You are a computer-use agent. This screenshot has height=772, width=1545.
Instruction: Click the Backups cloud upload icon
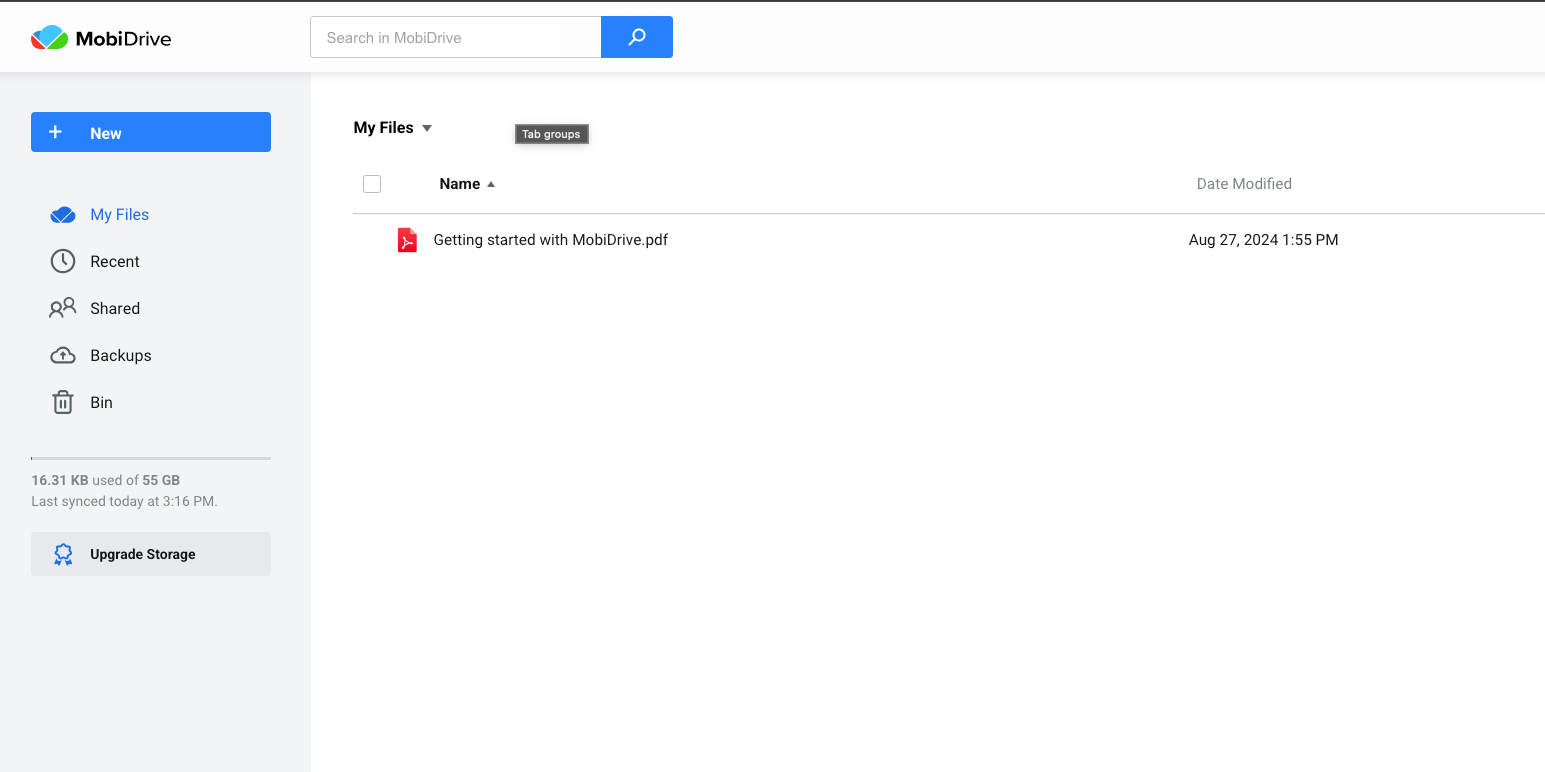(x=63, y=355)
